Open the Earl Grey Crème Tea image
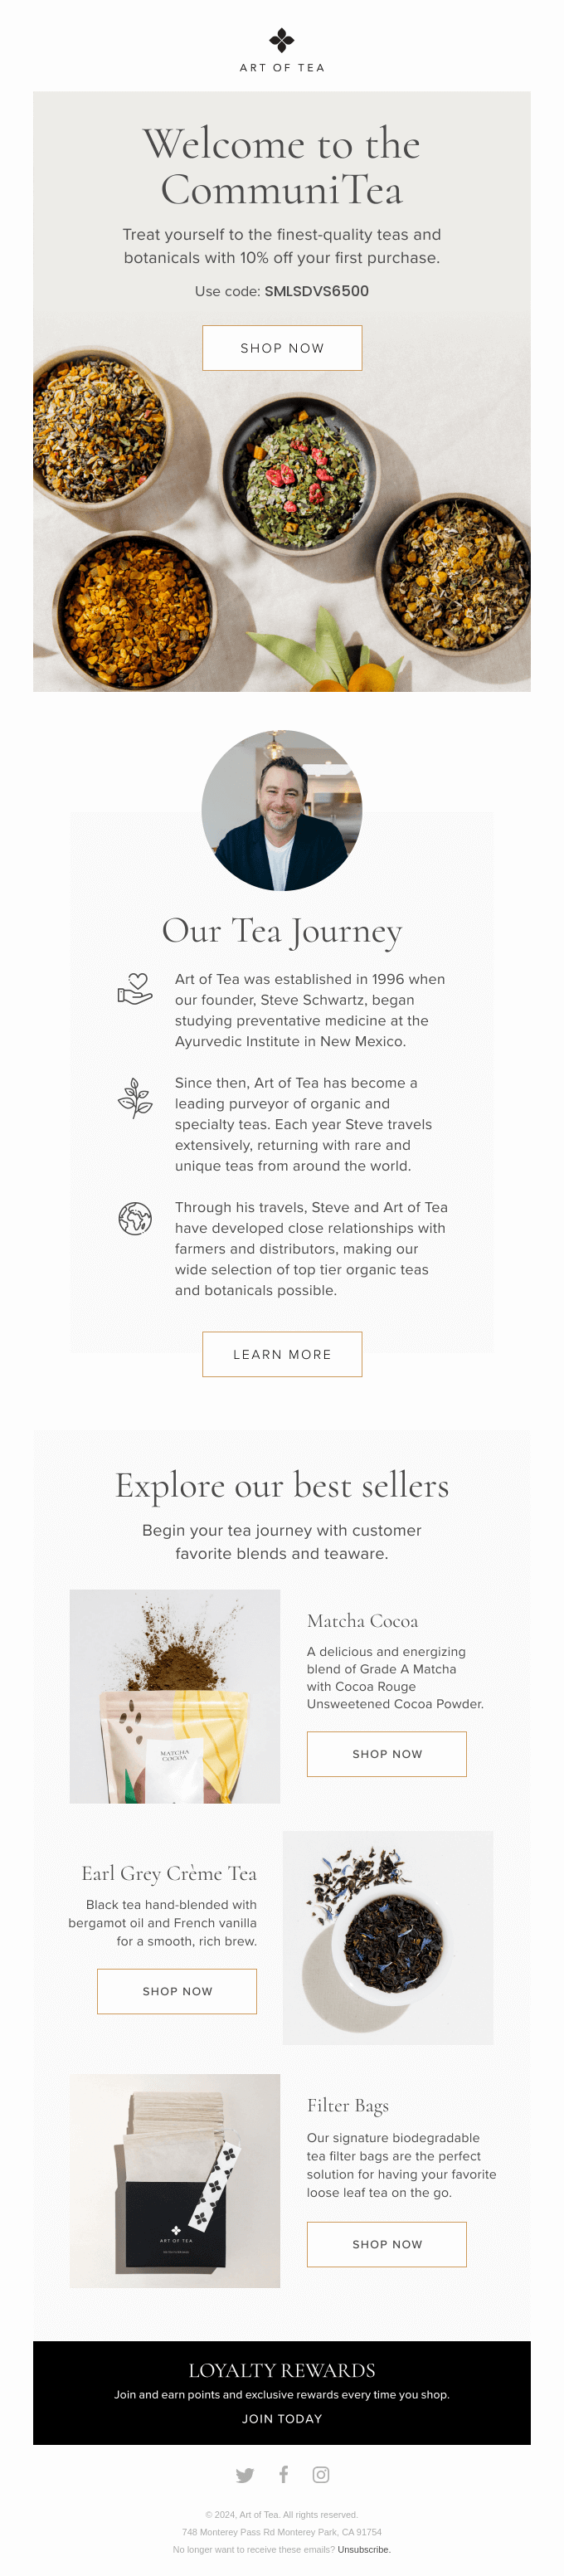Image resolution: width=564 pixels, height=2576 pixels. point(388,1936)
